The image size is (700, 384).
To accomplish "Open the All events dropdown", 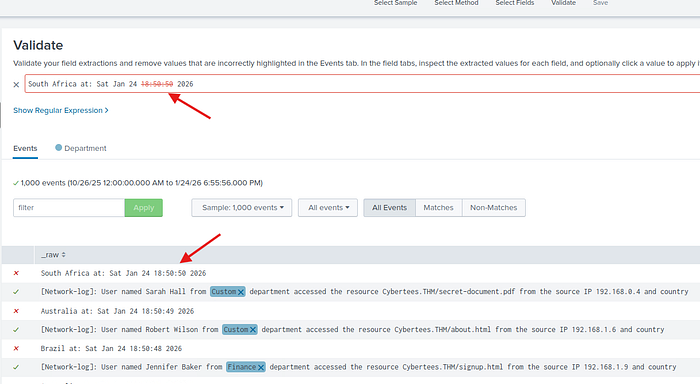I will (328, 208).
